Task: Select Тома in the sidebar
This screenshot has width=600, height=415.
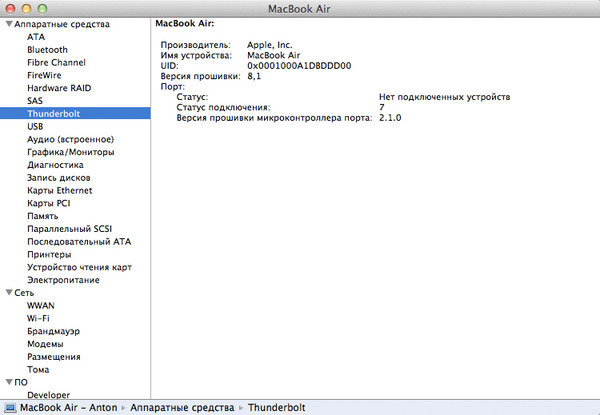Action: click(x=38, y=369)
